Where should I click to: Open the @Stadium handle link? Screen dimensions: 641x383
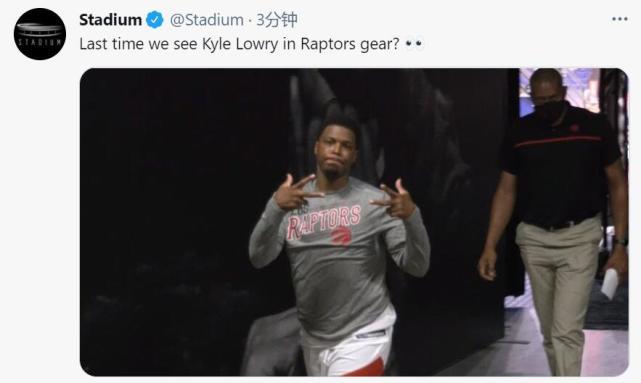pos(207,20)
